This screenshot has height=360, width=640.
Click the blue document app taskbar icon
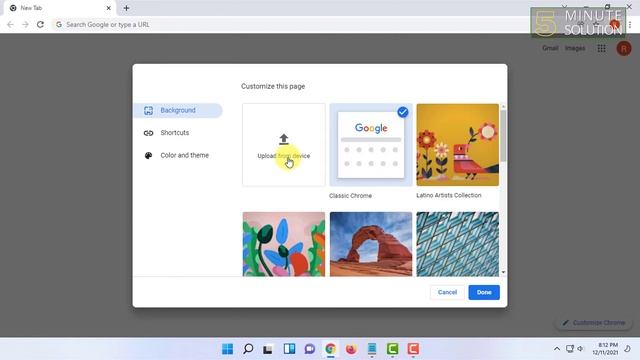pyautogui.click(x=372, y=349)
